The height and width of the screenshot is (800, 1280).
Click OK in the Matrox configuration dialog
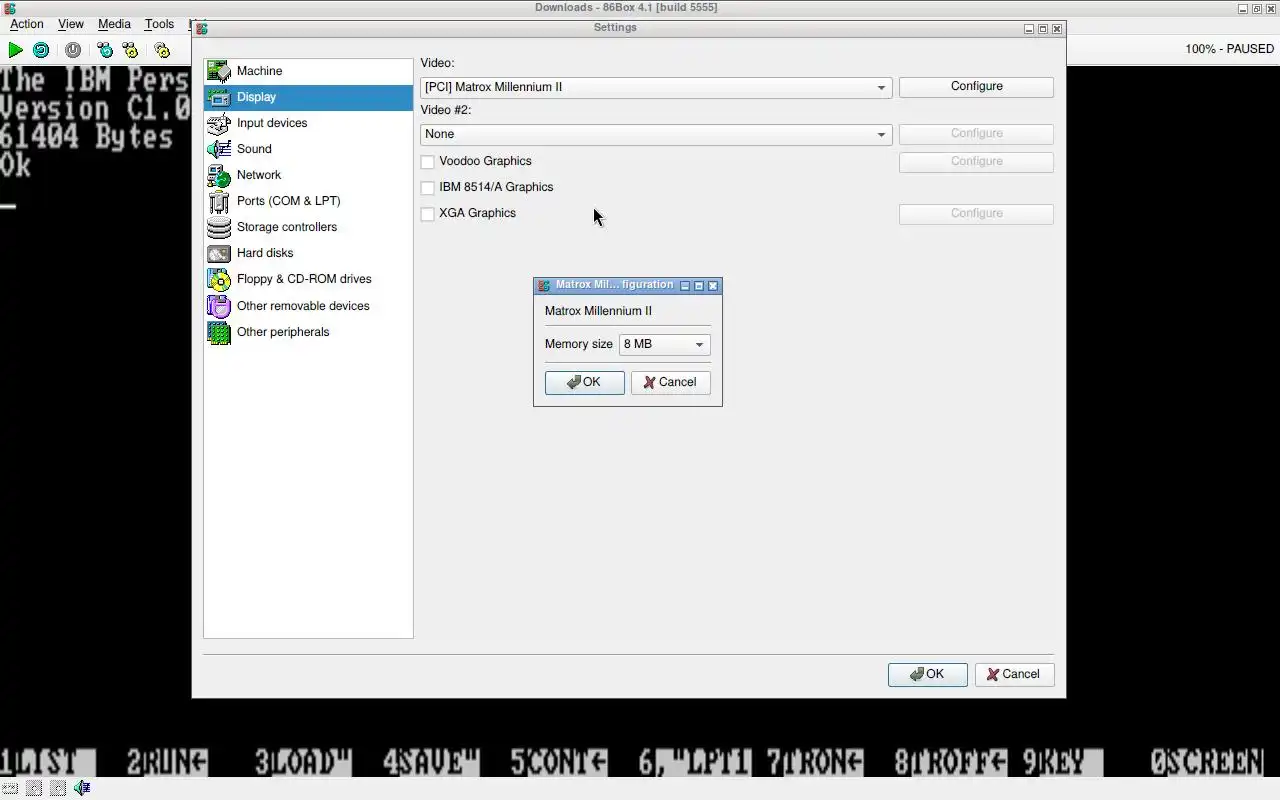pyautogui.click(x=584, y=382)
